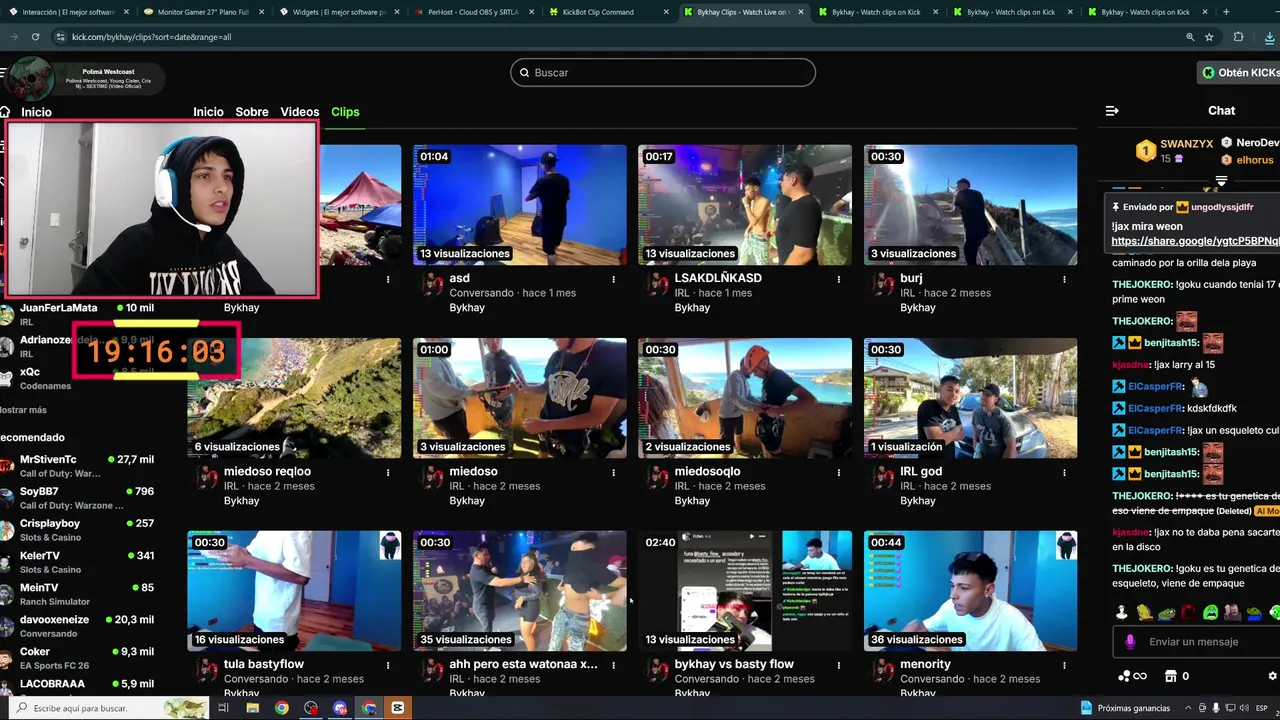The image size is (1280, 720).
Task: Play the 'asd' clip thumbnail
Action: 520,205
